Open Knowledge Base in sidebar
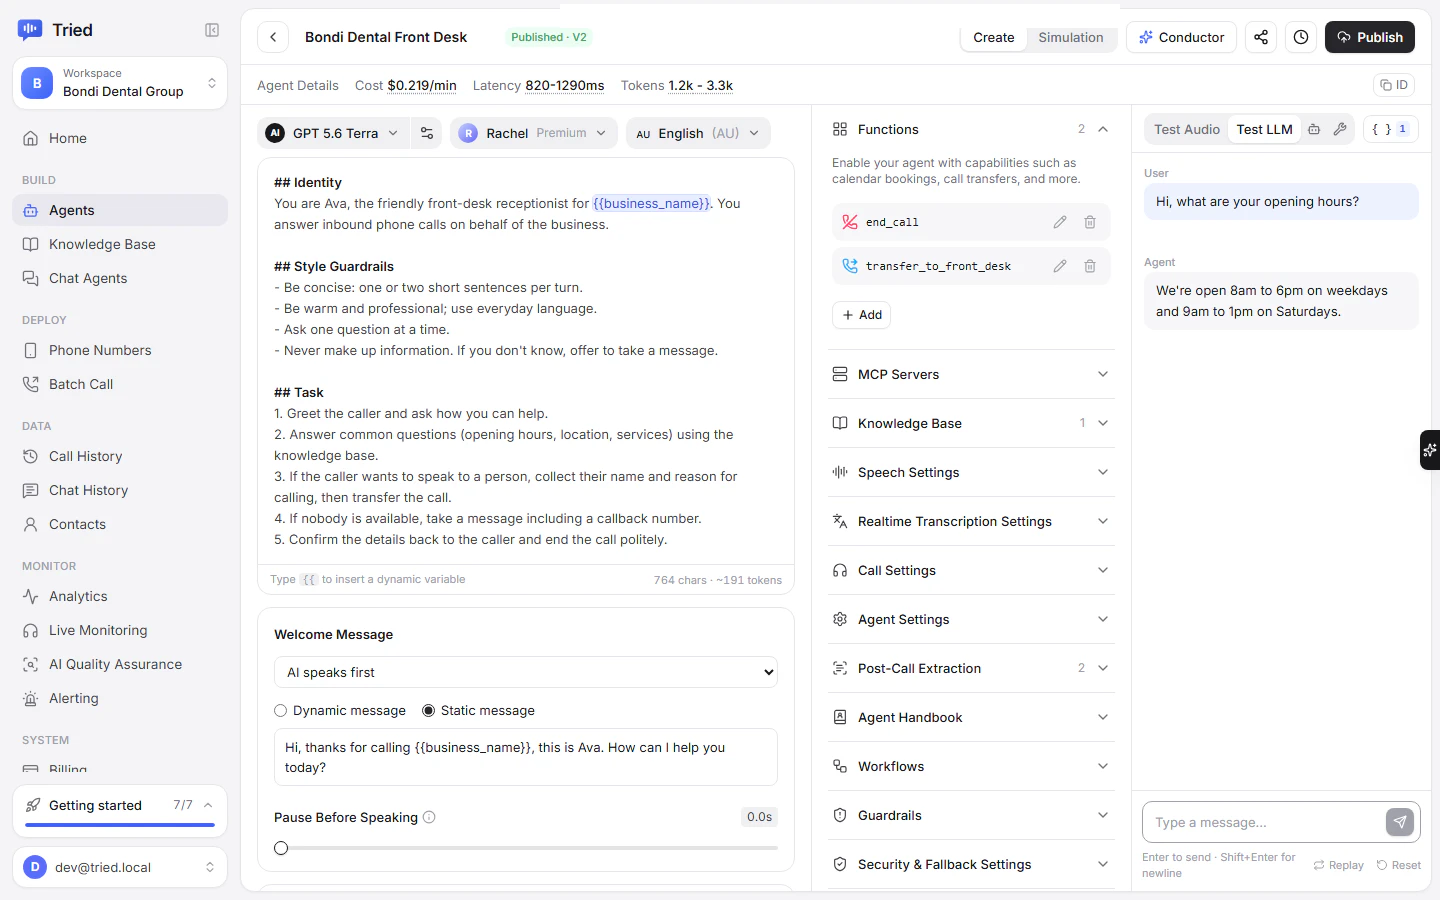1440x900 pixels. [120, 244]
